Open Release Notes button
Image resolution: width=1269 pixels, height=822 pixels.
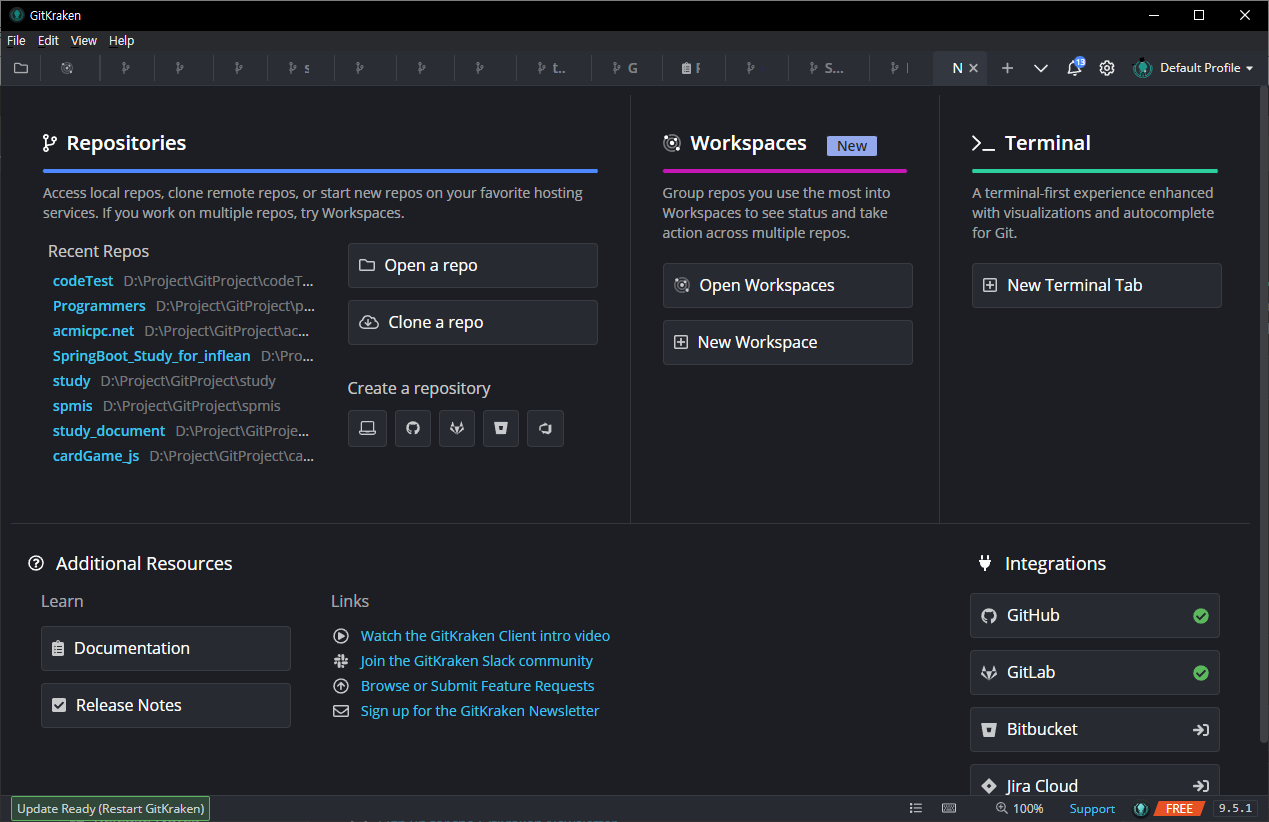tap(166, 705)
